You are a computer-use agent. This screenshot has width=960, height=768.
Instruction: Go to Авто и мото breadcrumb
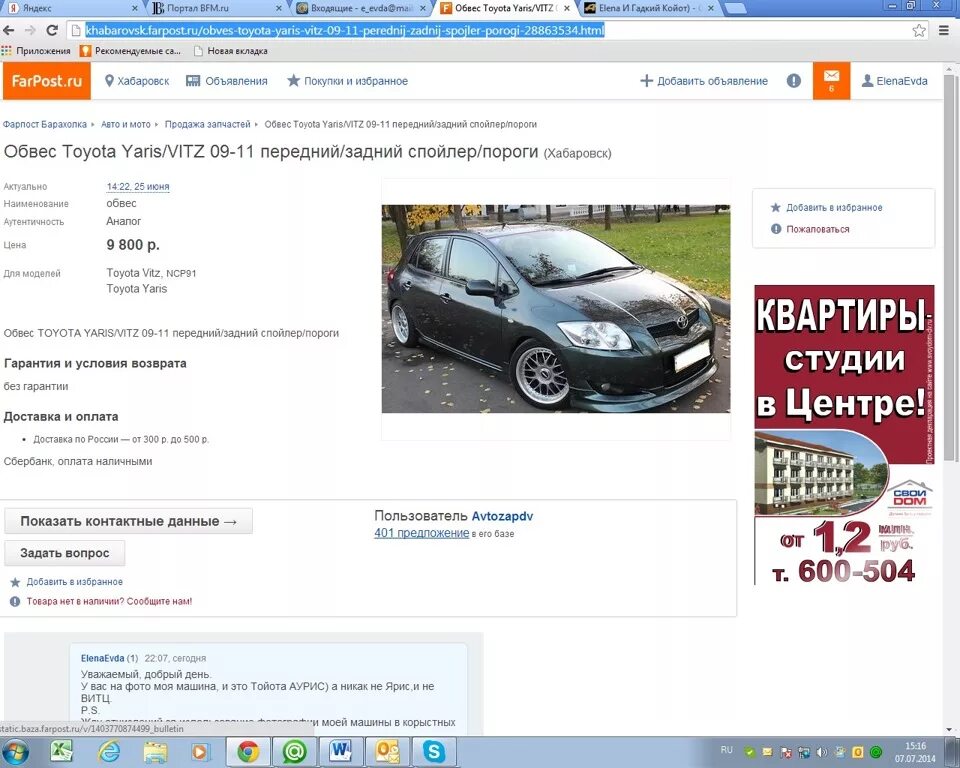click(126, 124)
